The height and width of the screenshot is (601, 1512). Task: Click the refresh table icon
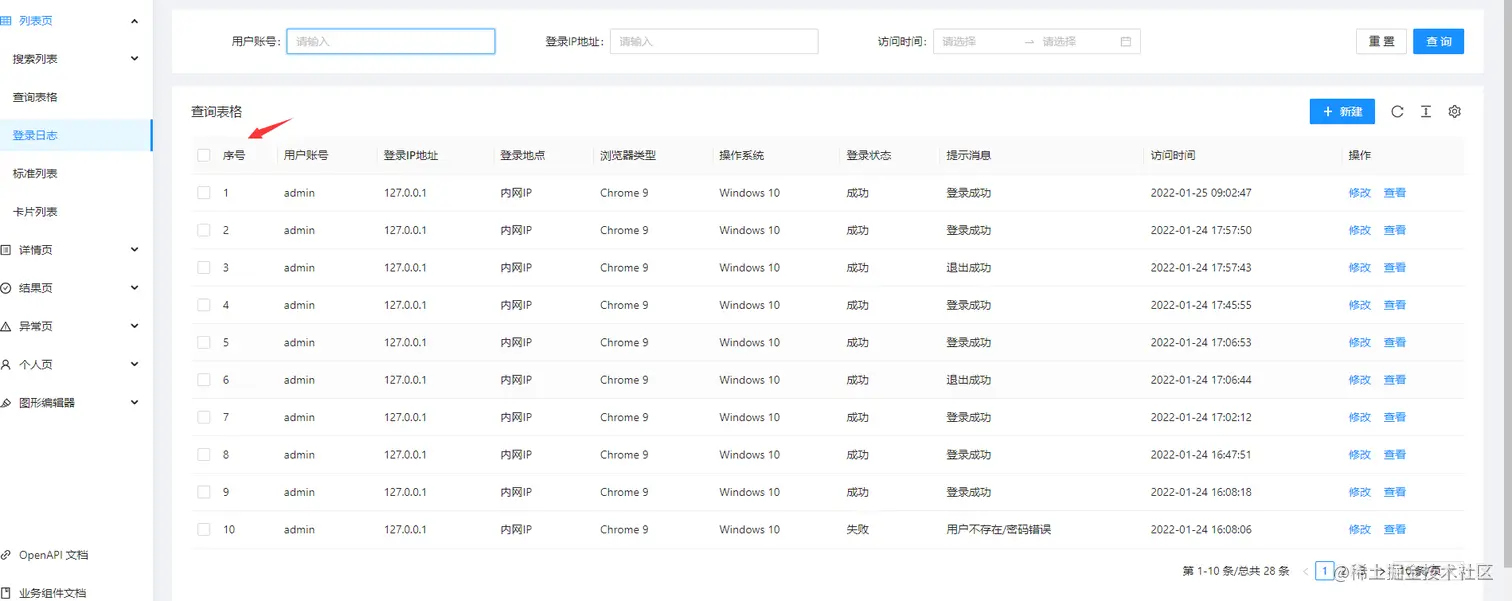(x=1397, y=112)
